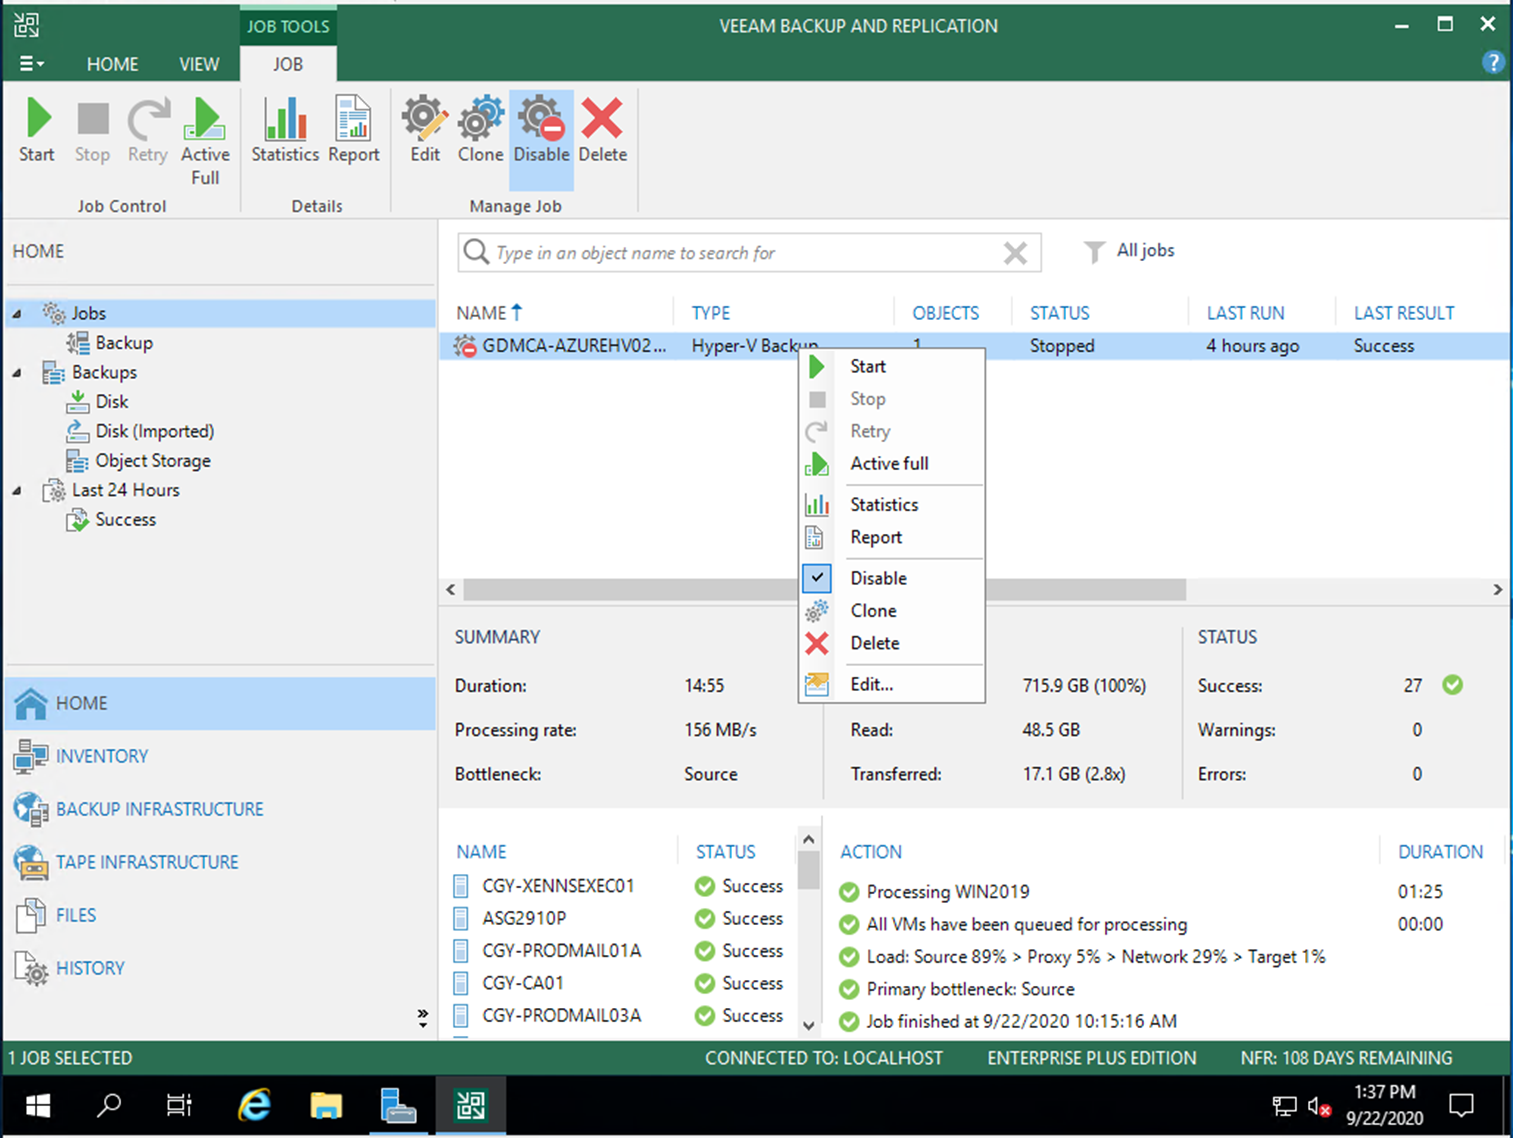The height and width of the screenshot is (1138, 1513).
Task: Choose Delete in context menu
Action: coord(892,643)
